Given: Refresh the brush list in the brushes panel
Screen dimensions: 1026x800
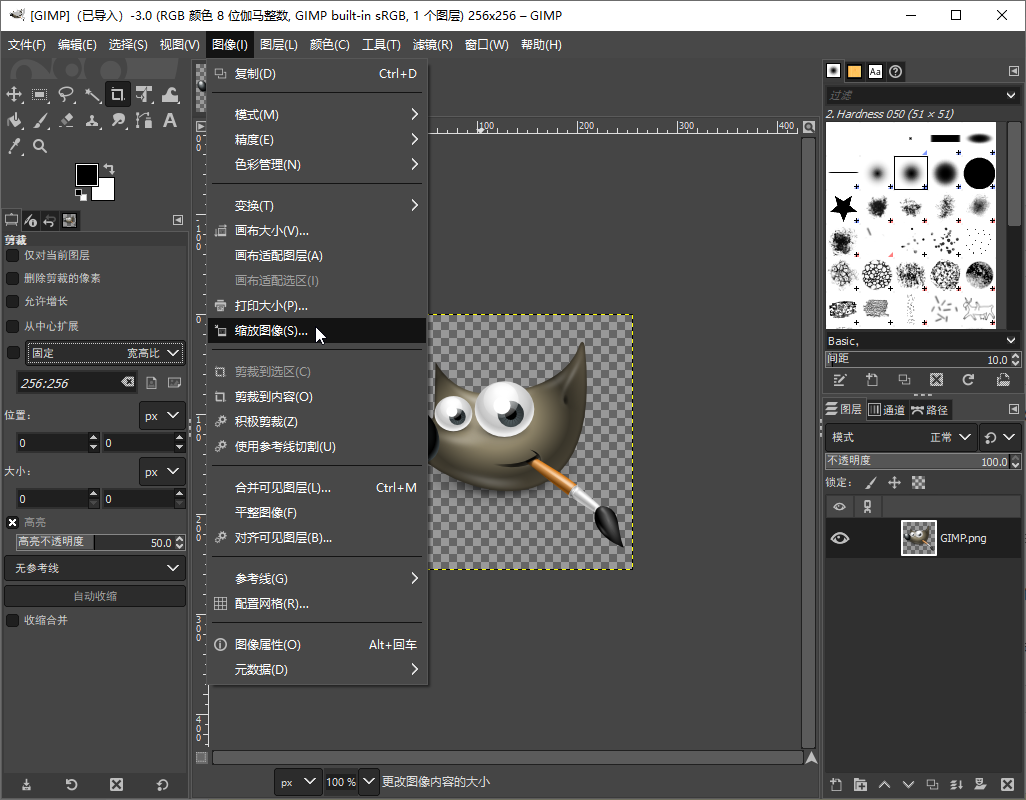Looking at the screenshot, I should pyautogui.click(x=967, y=379).
